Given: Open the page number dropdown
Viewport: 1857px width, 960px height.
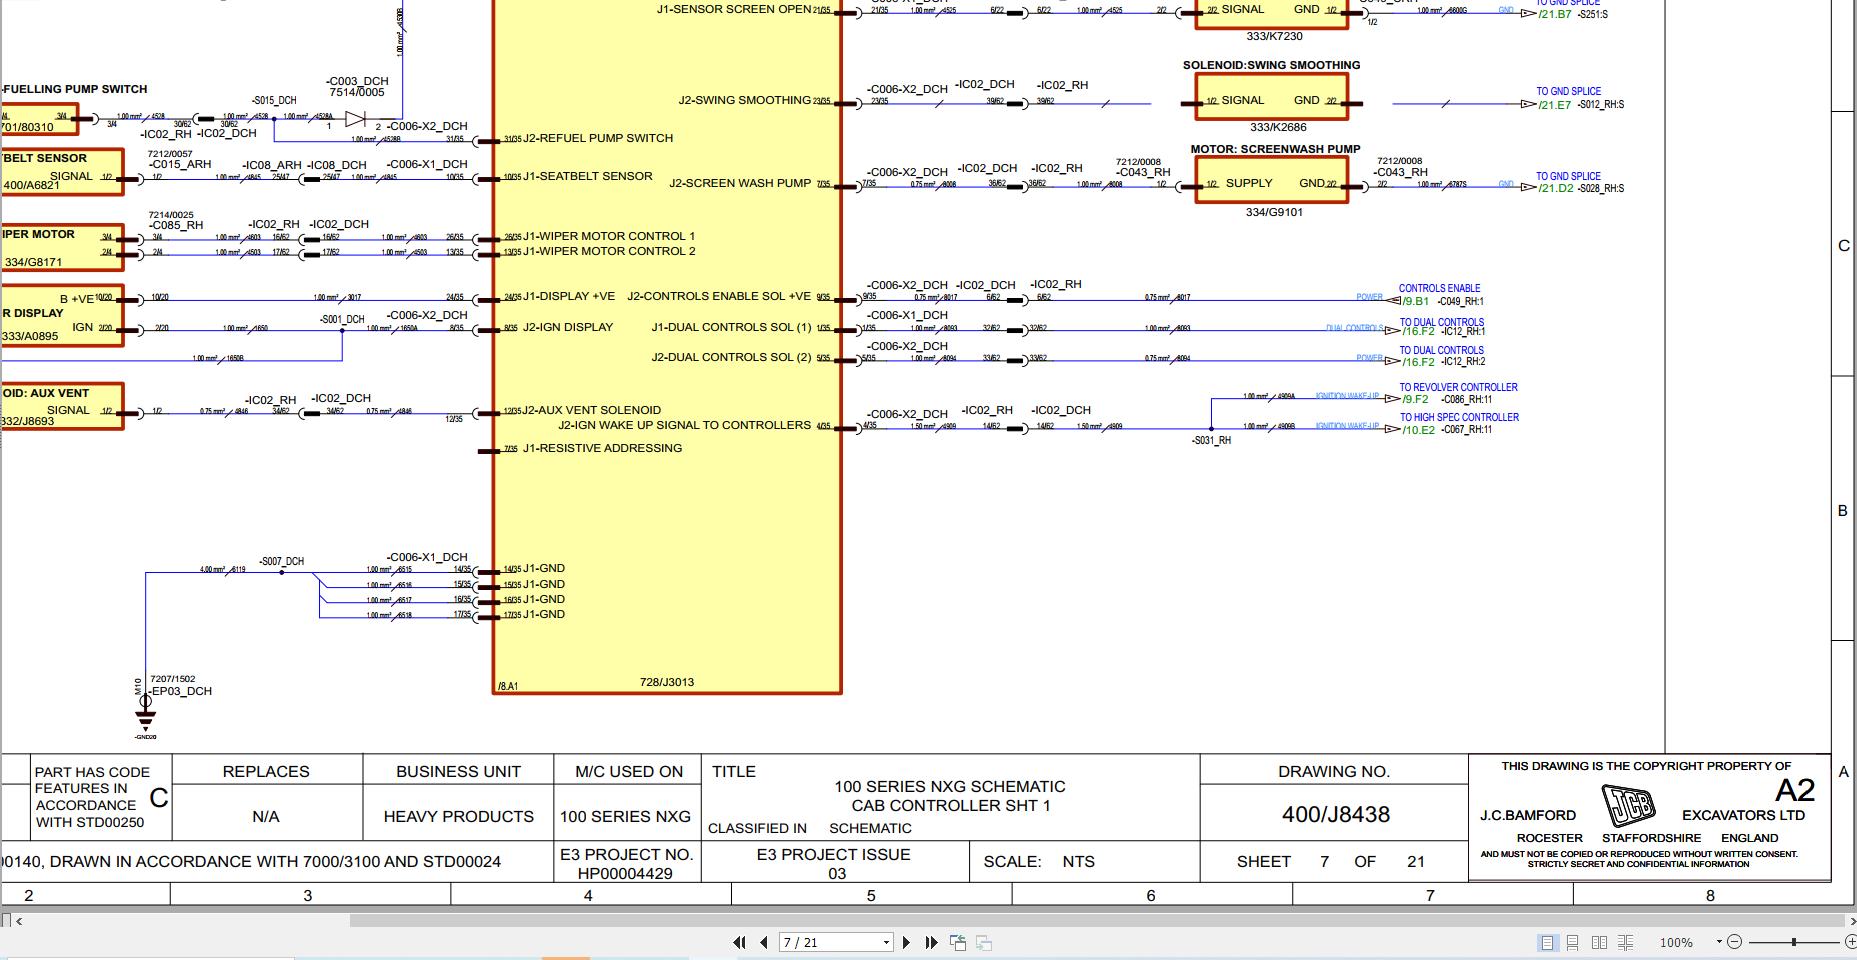Looking at the screenshot, I should click(x=886, y=942).
